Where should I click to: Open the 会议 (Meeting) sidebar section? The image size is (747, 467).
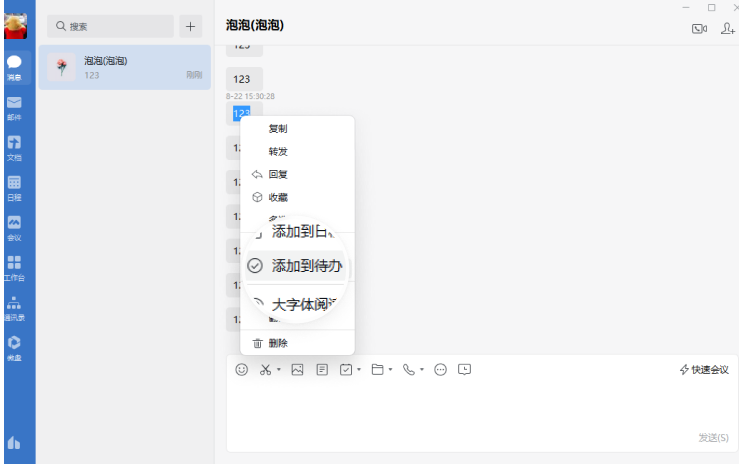tap(14, 227)
